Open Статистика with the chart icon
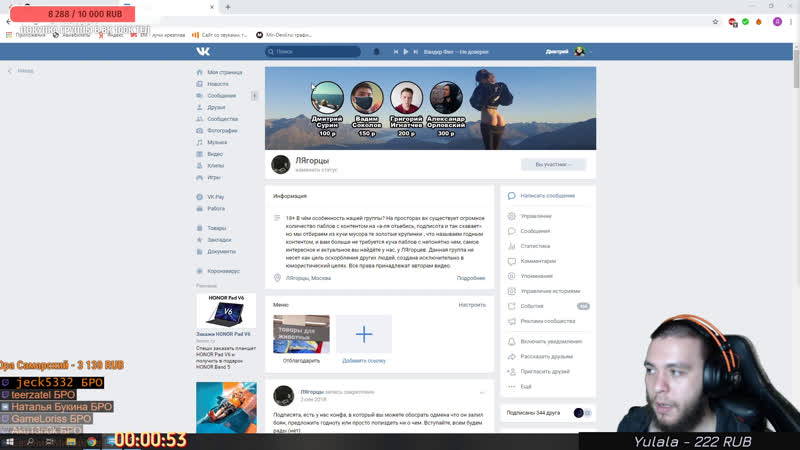 tap(512, 246)
